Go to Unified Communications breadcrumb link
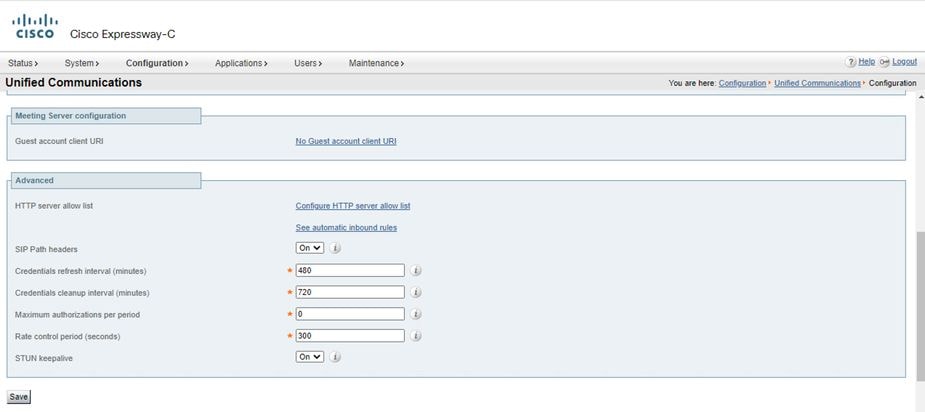The height and width of the screenshot is (412, 925). 818,83
